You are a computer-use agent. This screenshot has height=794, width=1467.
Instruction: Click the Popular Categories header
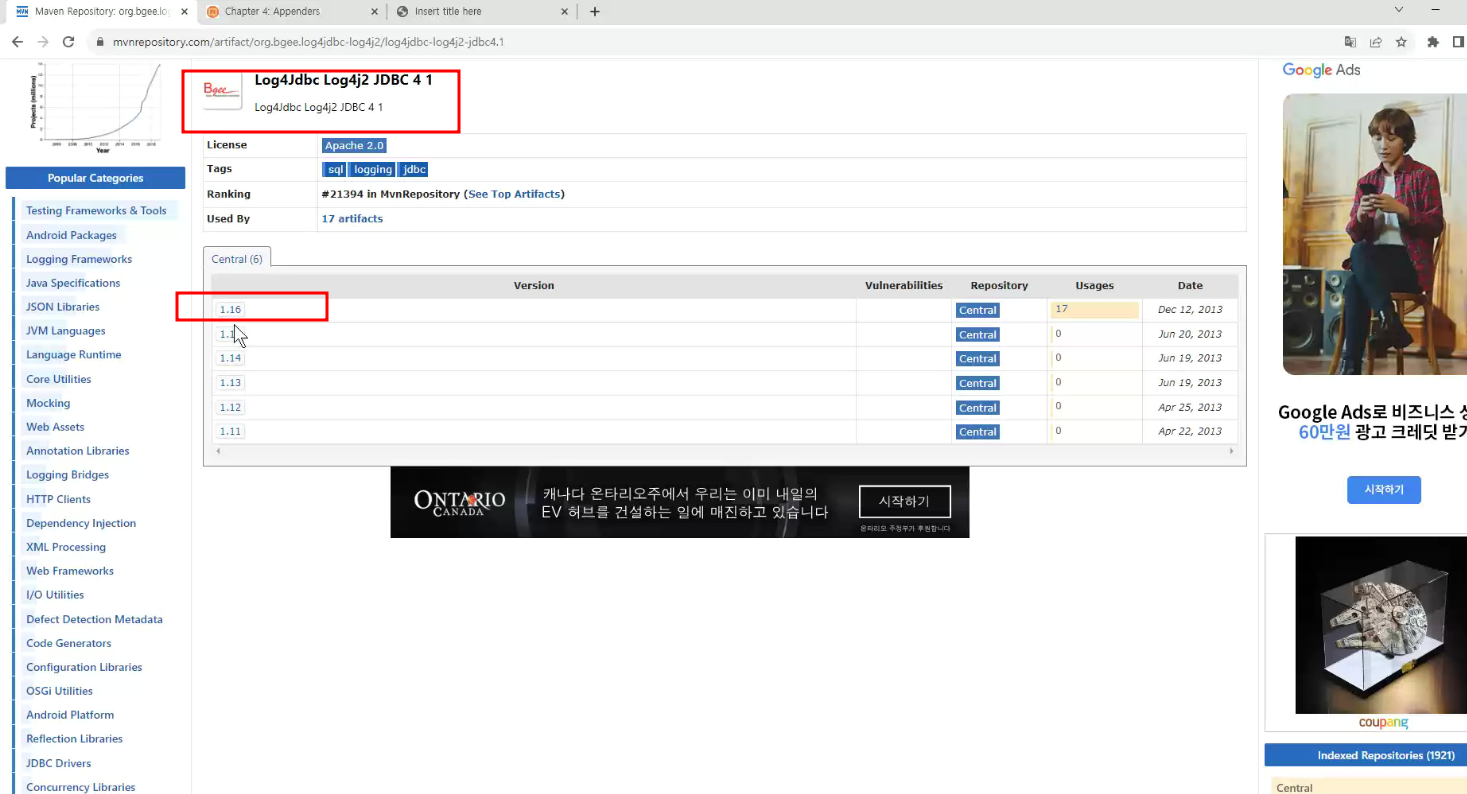click(95, 178)
